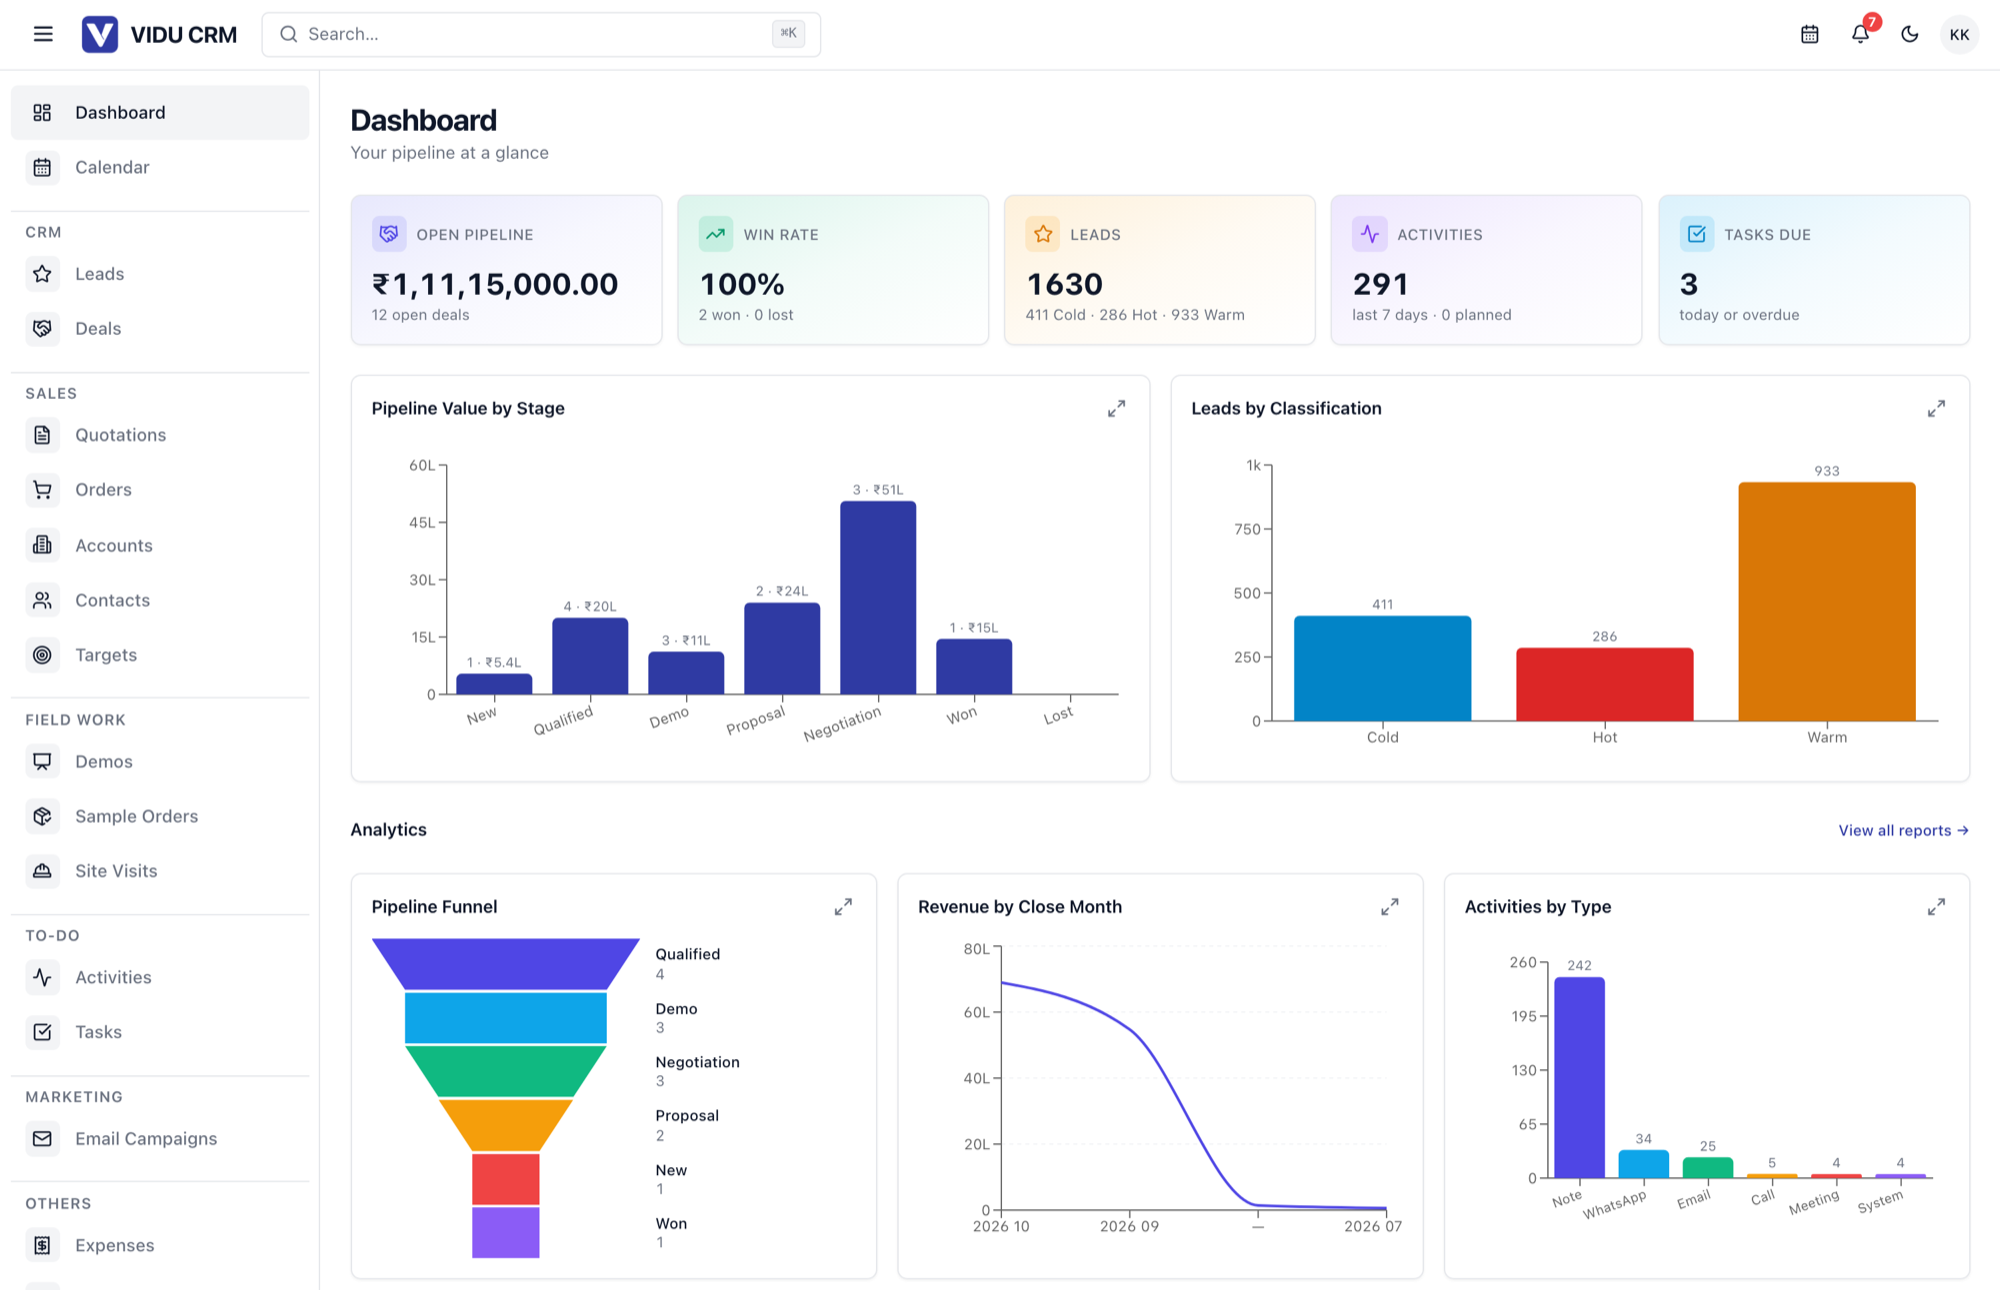The image size is (2000, 1290).
Task: Click '411 Cold · 286 Hot · 933 Warm' text
Action: [1135, 315]
